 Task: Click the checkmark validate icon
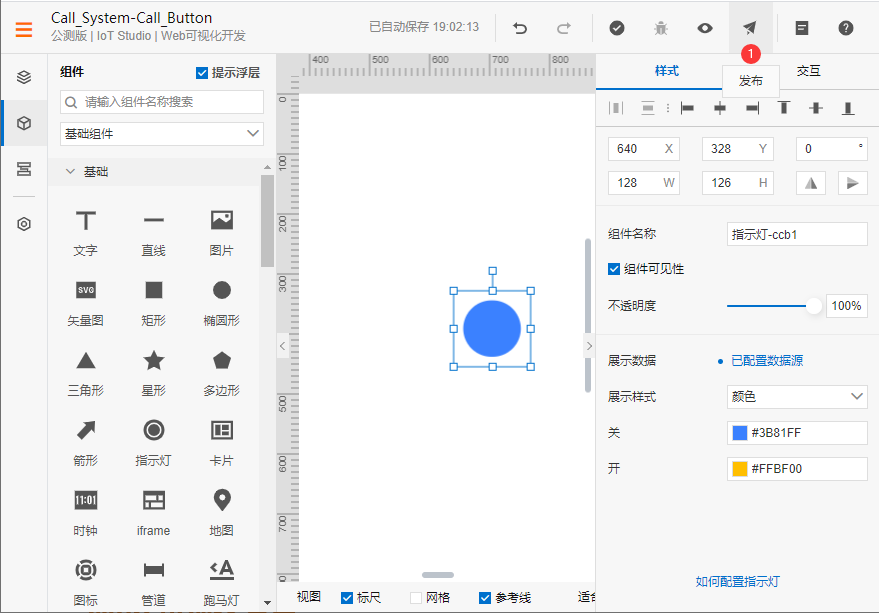coord(617,28)
